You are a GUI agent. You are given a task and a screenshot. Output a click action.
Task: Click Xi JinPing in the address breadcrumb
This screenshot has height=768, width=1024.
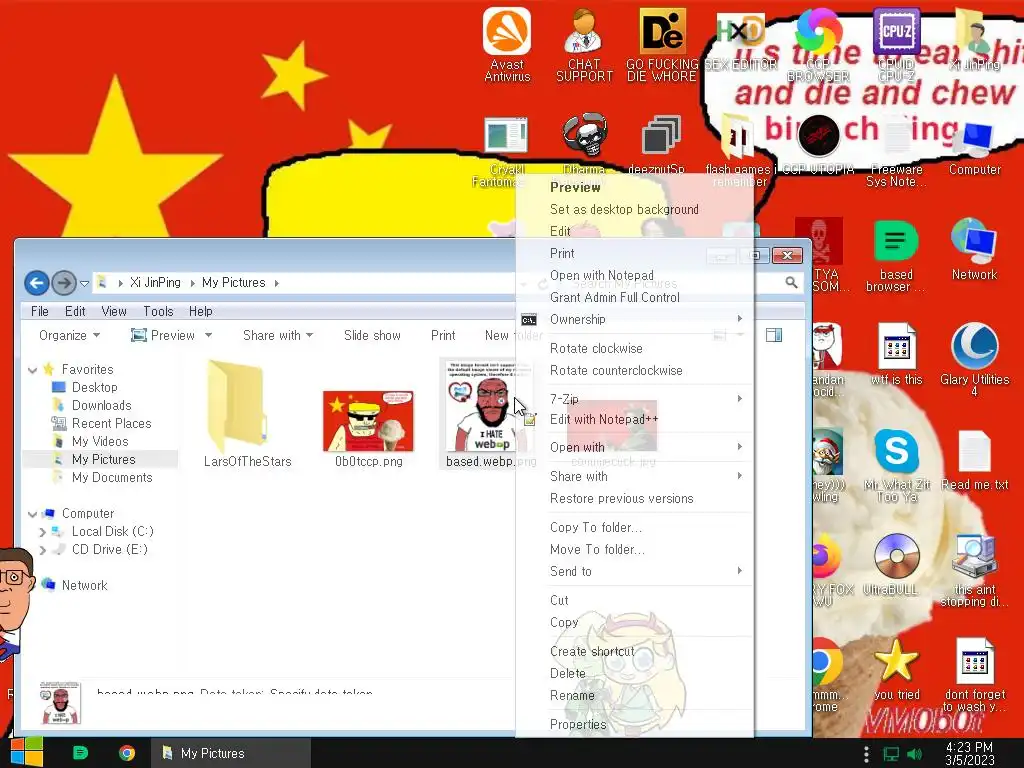click(155, 282)
